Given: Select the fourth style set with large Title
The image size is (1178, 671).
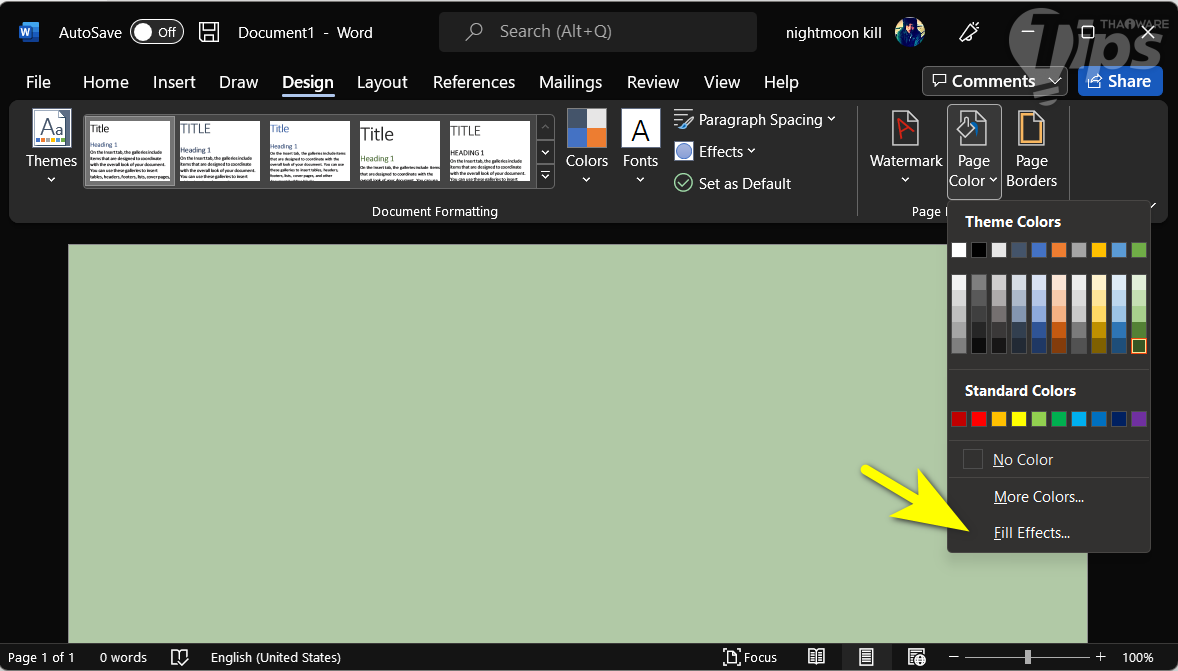Looking at the screenshot, I should [400, 150].
